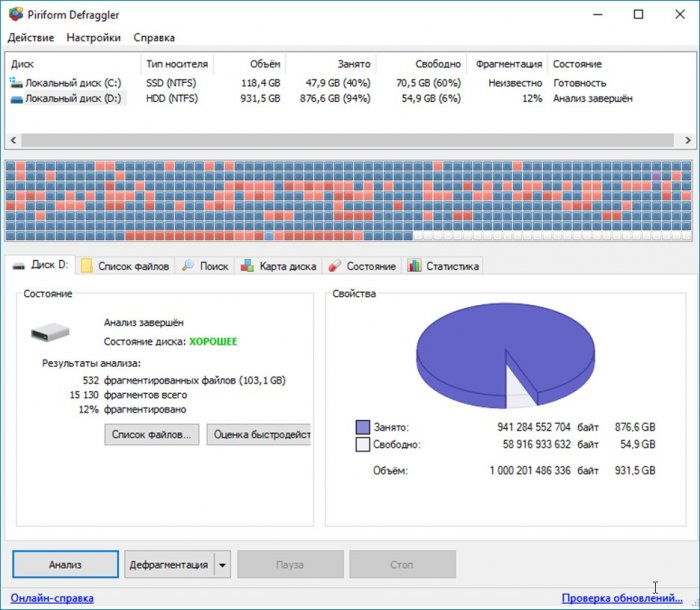This screenshot has width=700, height=610.
Task: Open the Настройки menu
Action: pos(94,38)
